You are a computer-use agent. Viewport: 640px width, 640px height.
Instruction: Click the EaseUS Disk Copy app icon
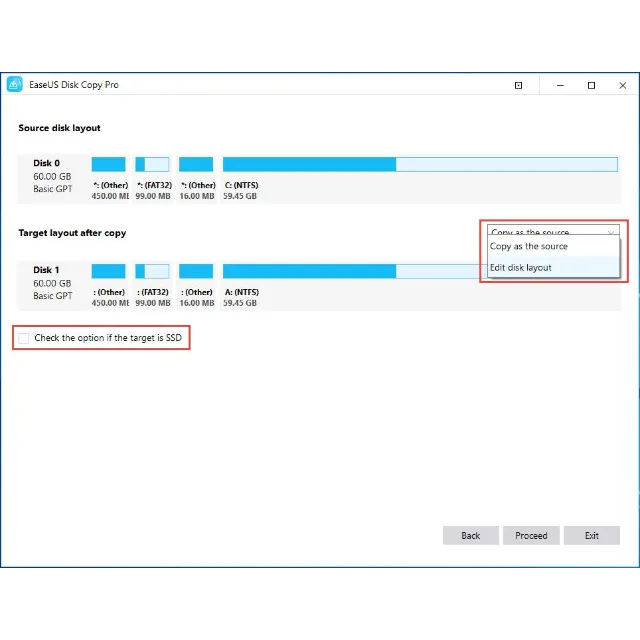15,85
